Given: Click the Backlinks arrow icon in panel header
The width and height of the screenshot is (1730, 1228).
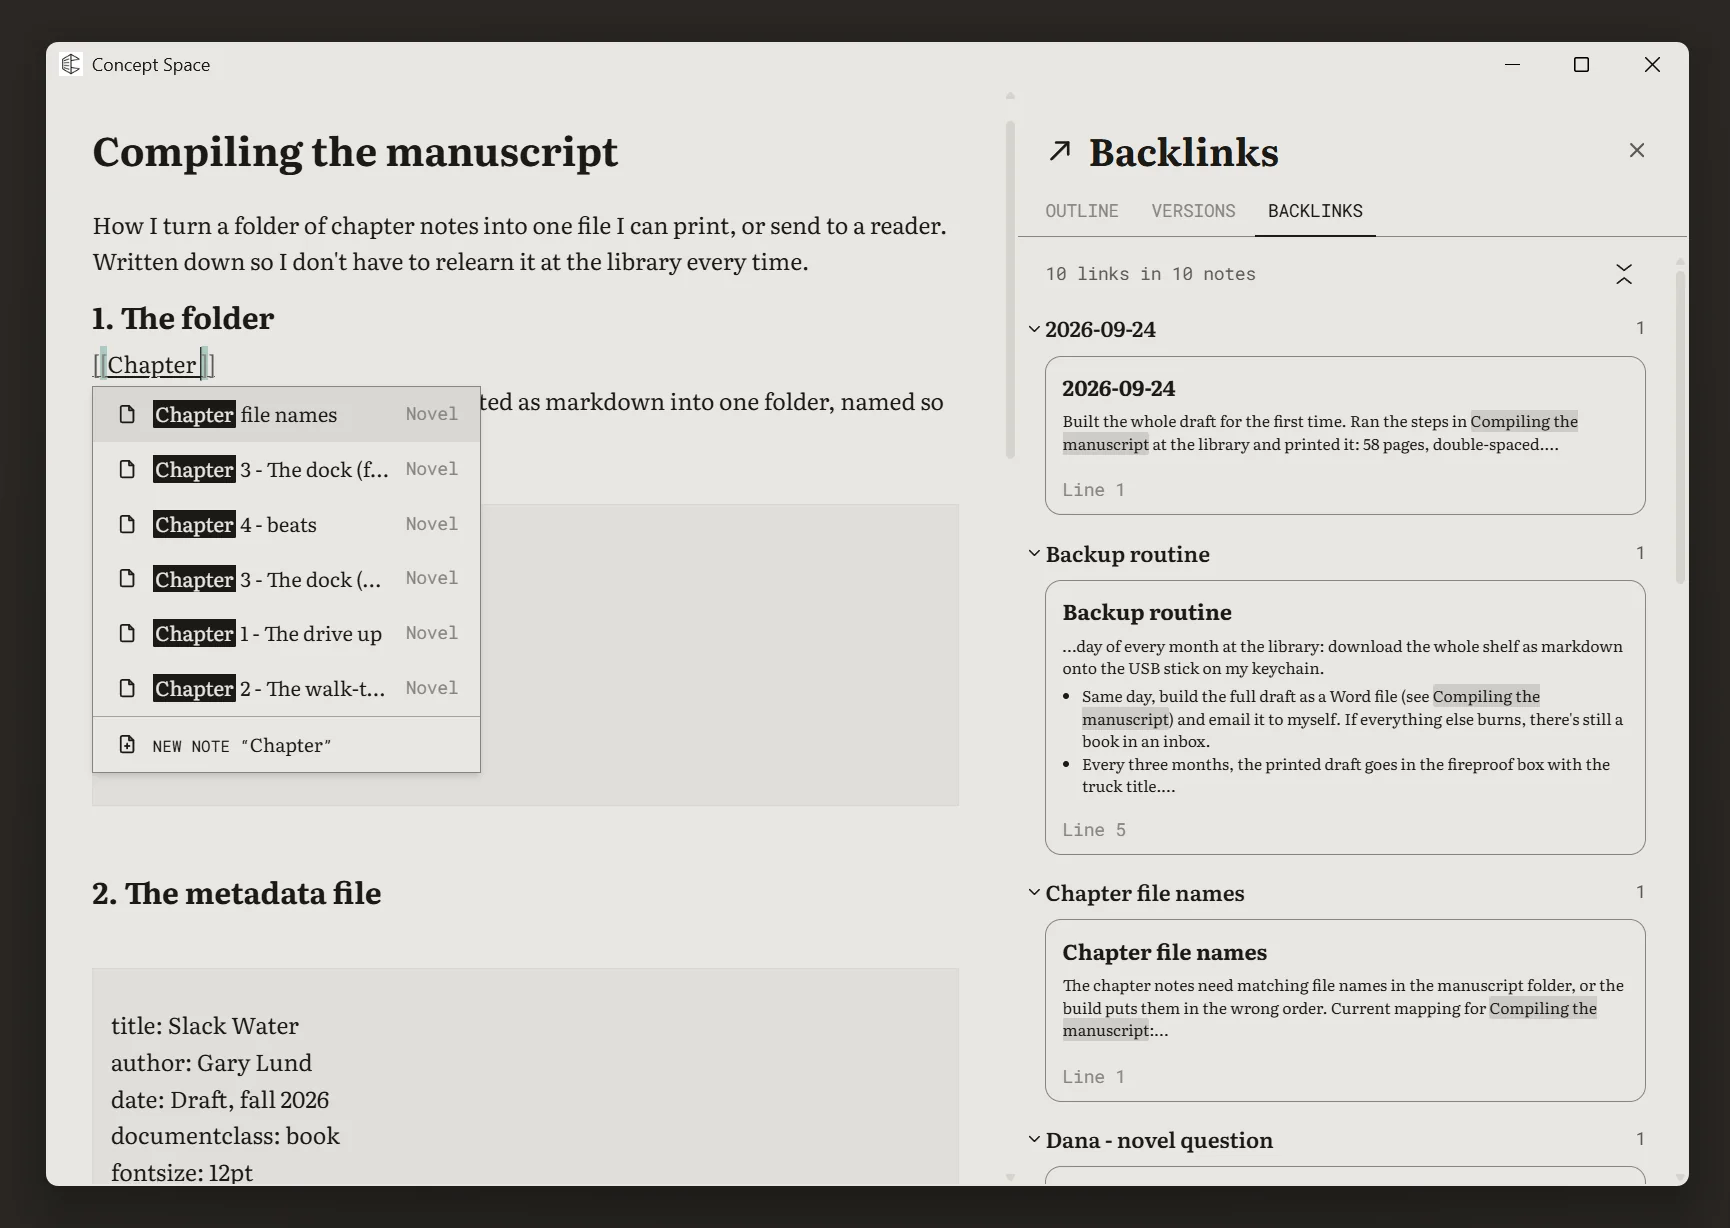Looking at the screenshot, I should 1060,151.
